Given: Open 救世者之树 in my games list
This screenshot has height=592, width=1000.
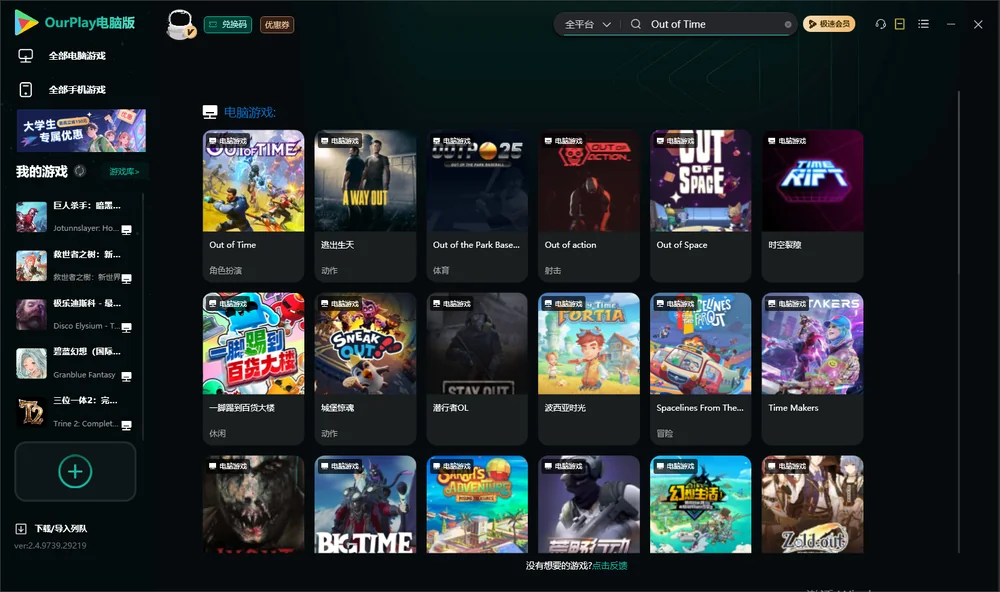Looking at the screenshot, I should (x=74, y=265).
